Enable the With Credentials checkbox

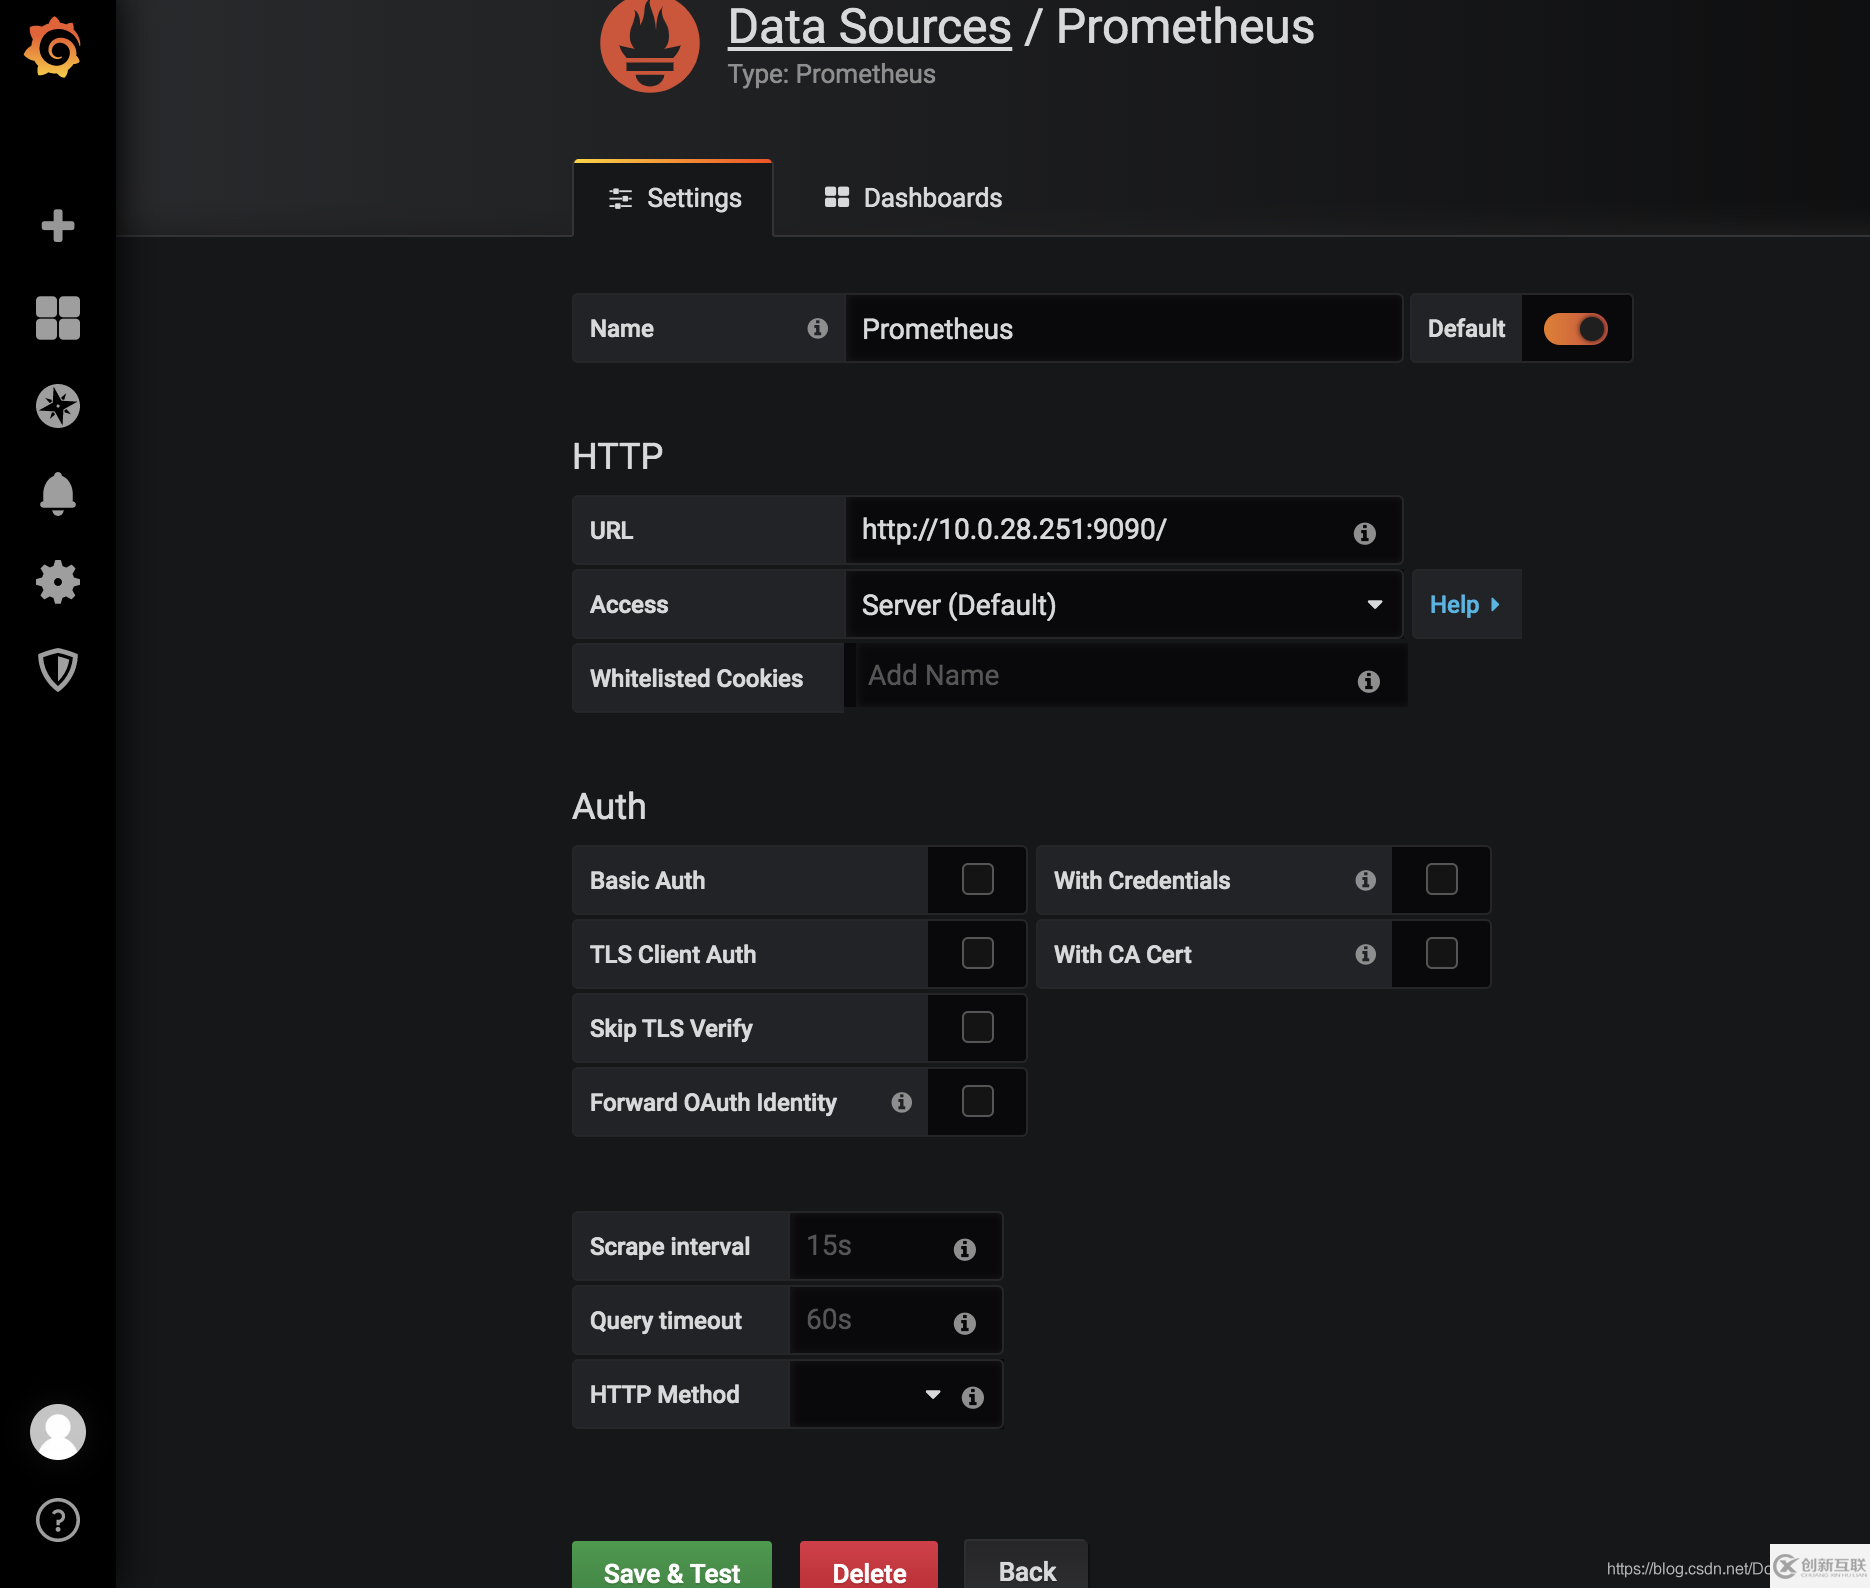click(1442, 879)
